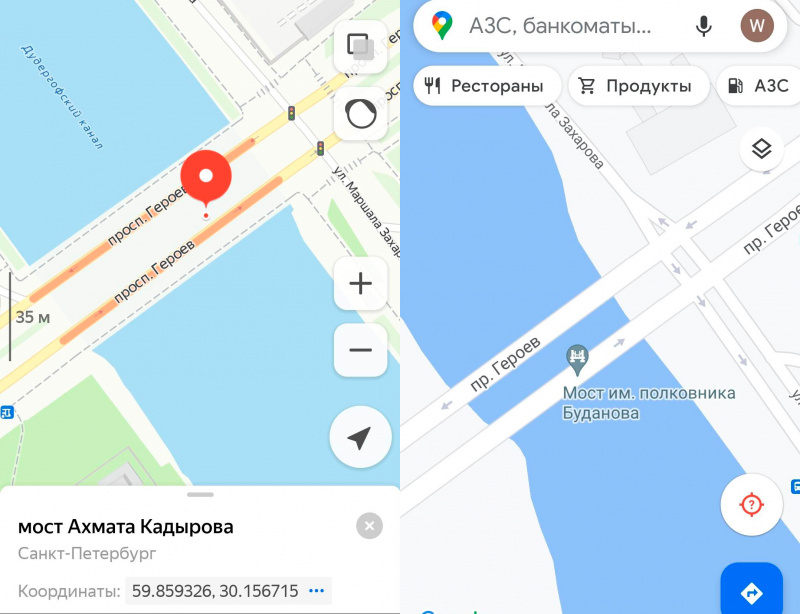Select the Продукты category chip

tap(639, 86)
